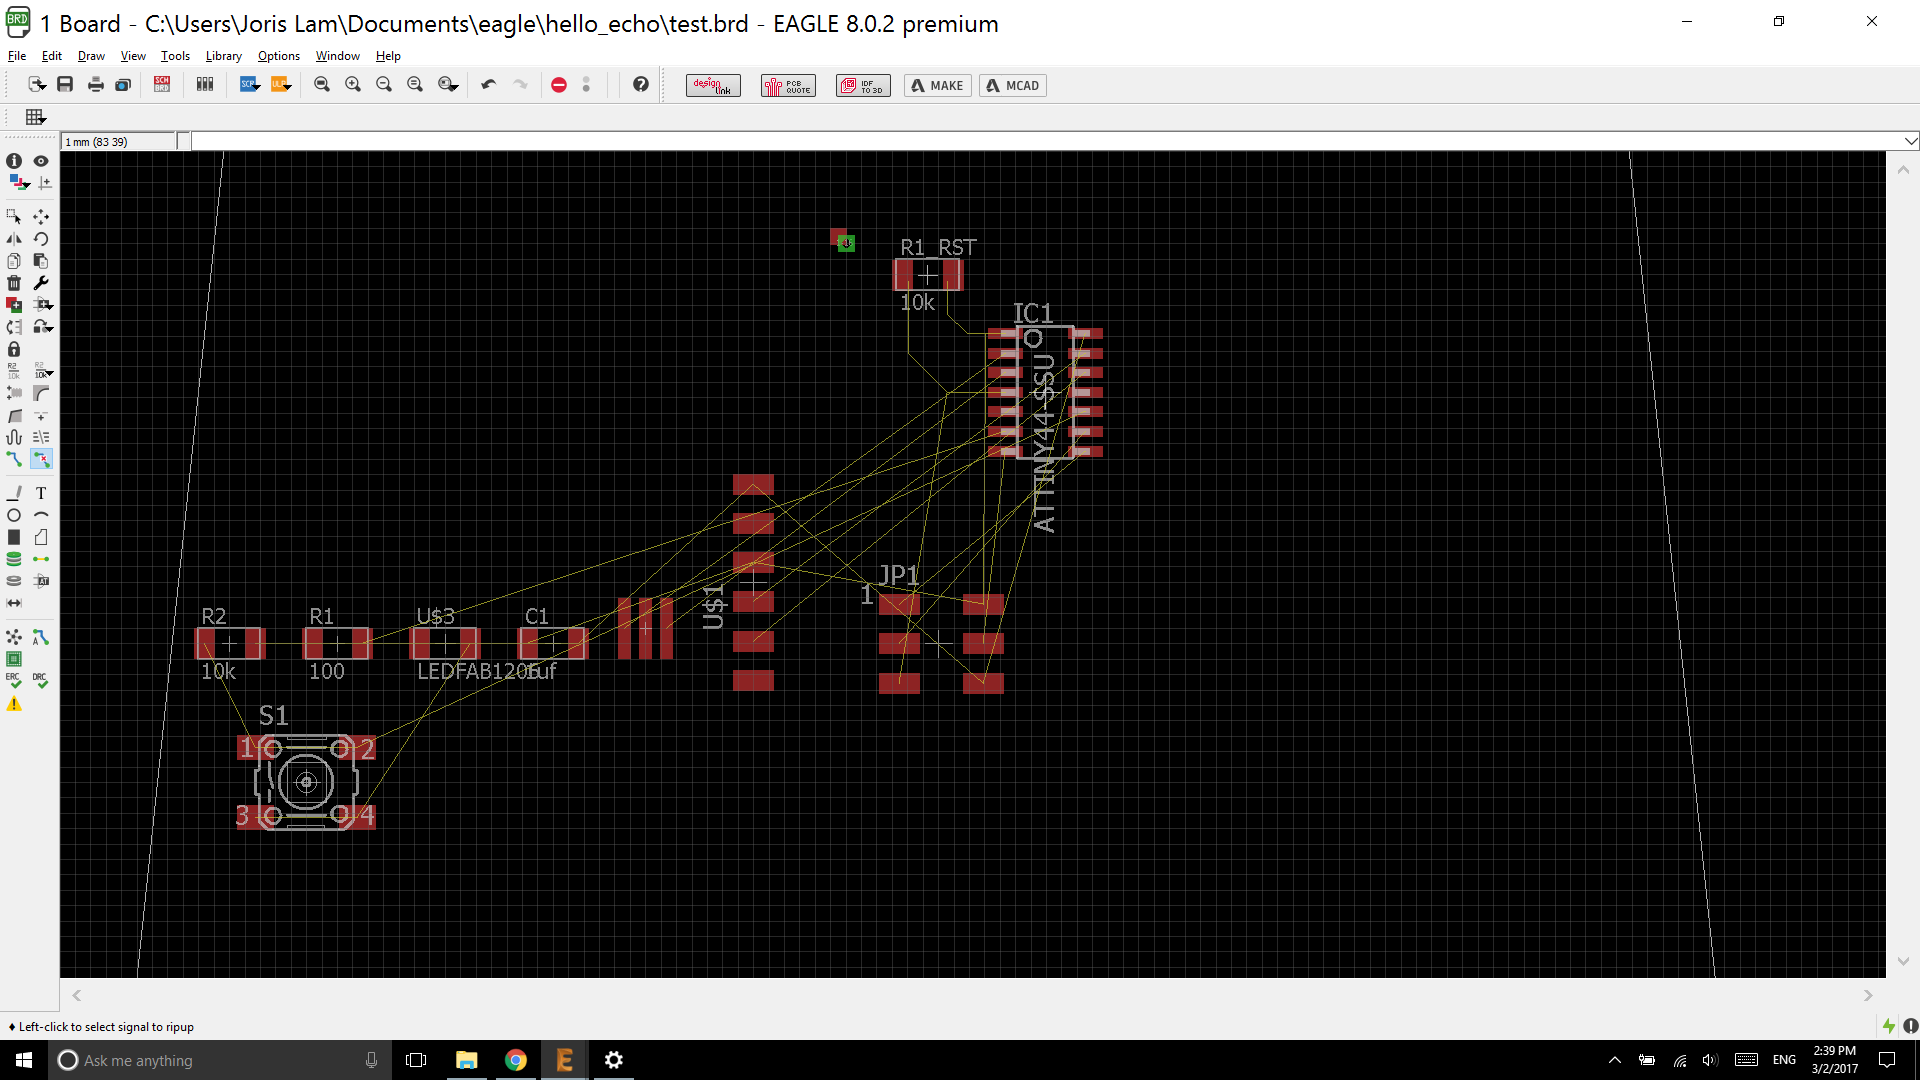The width and height of the screenshot is (1920, 1080).
Task: Open the Library menu
Action: 223,56
